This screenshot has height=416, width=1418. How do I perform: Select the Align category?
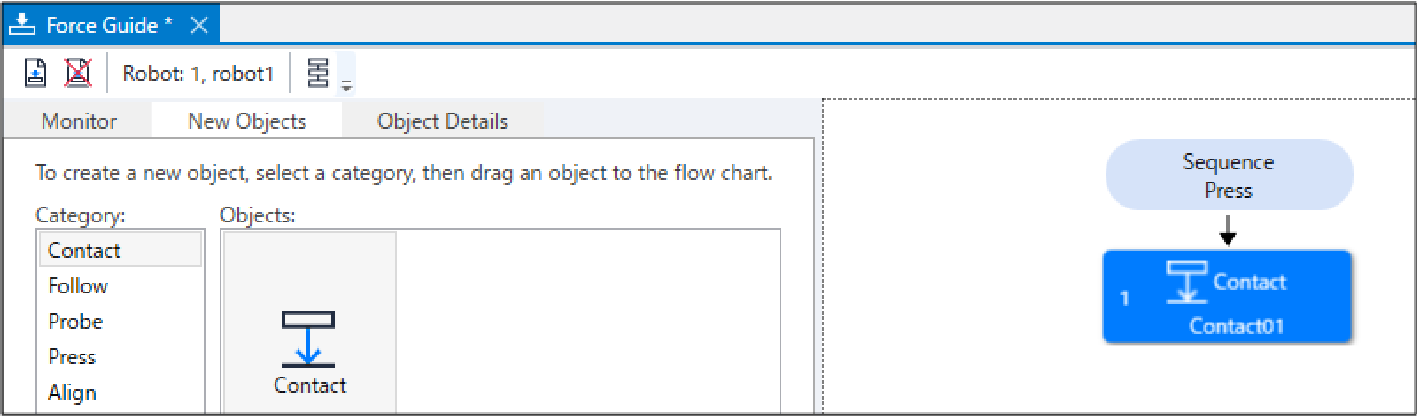(72, 392)
